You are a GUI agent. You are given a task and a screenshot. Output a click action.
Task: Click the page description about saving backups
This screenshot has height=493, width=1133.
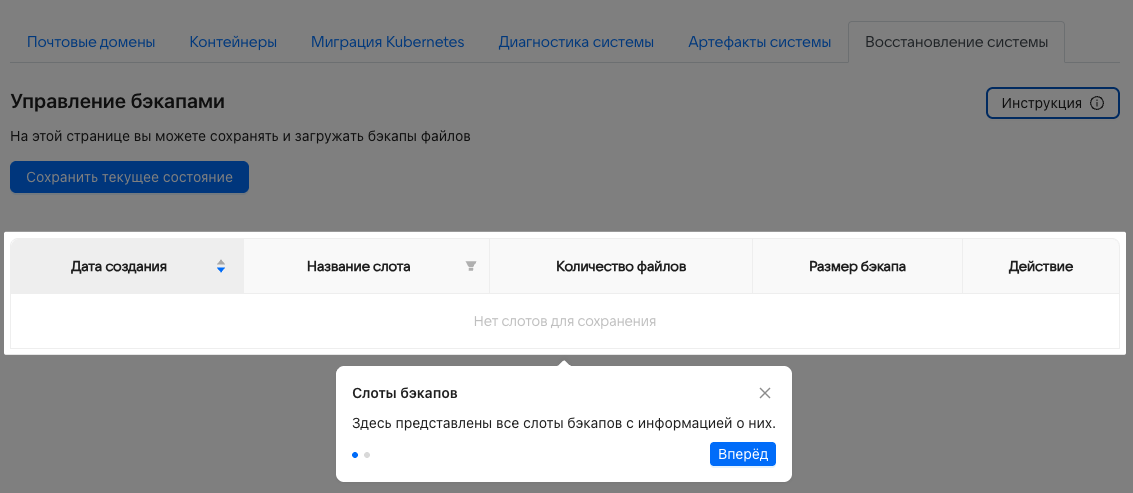(241, 135)
